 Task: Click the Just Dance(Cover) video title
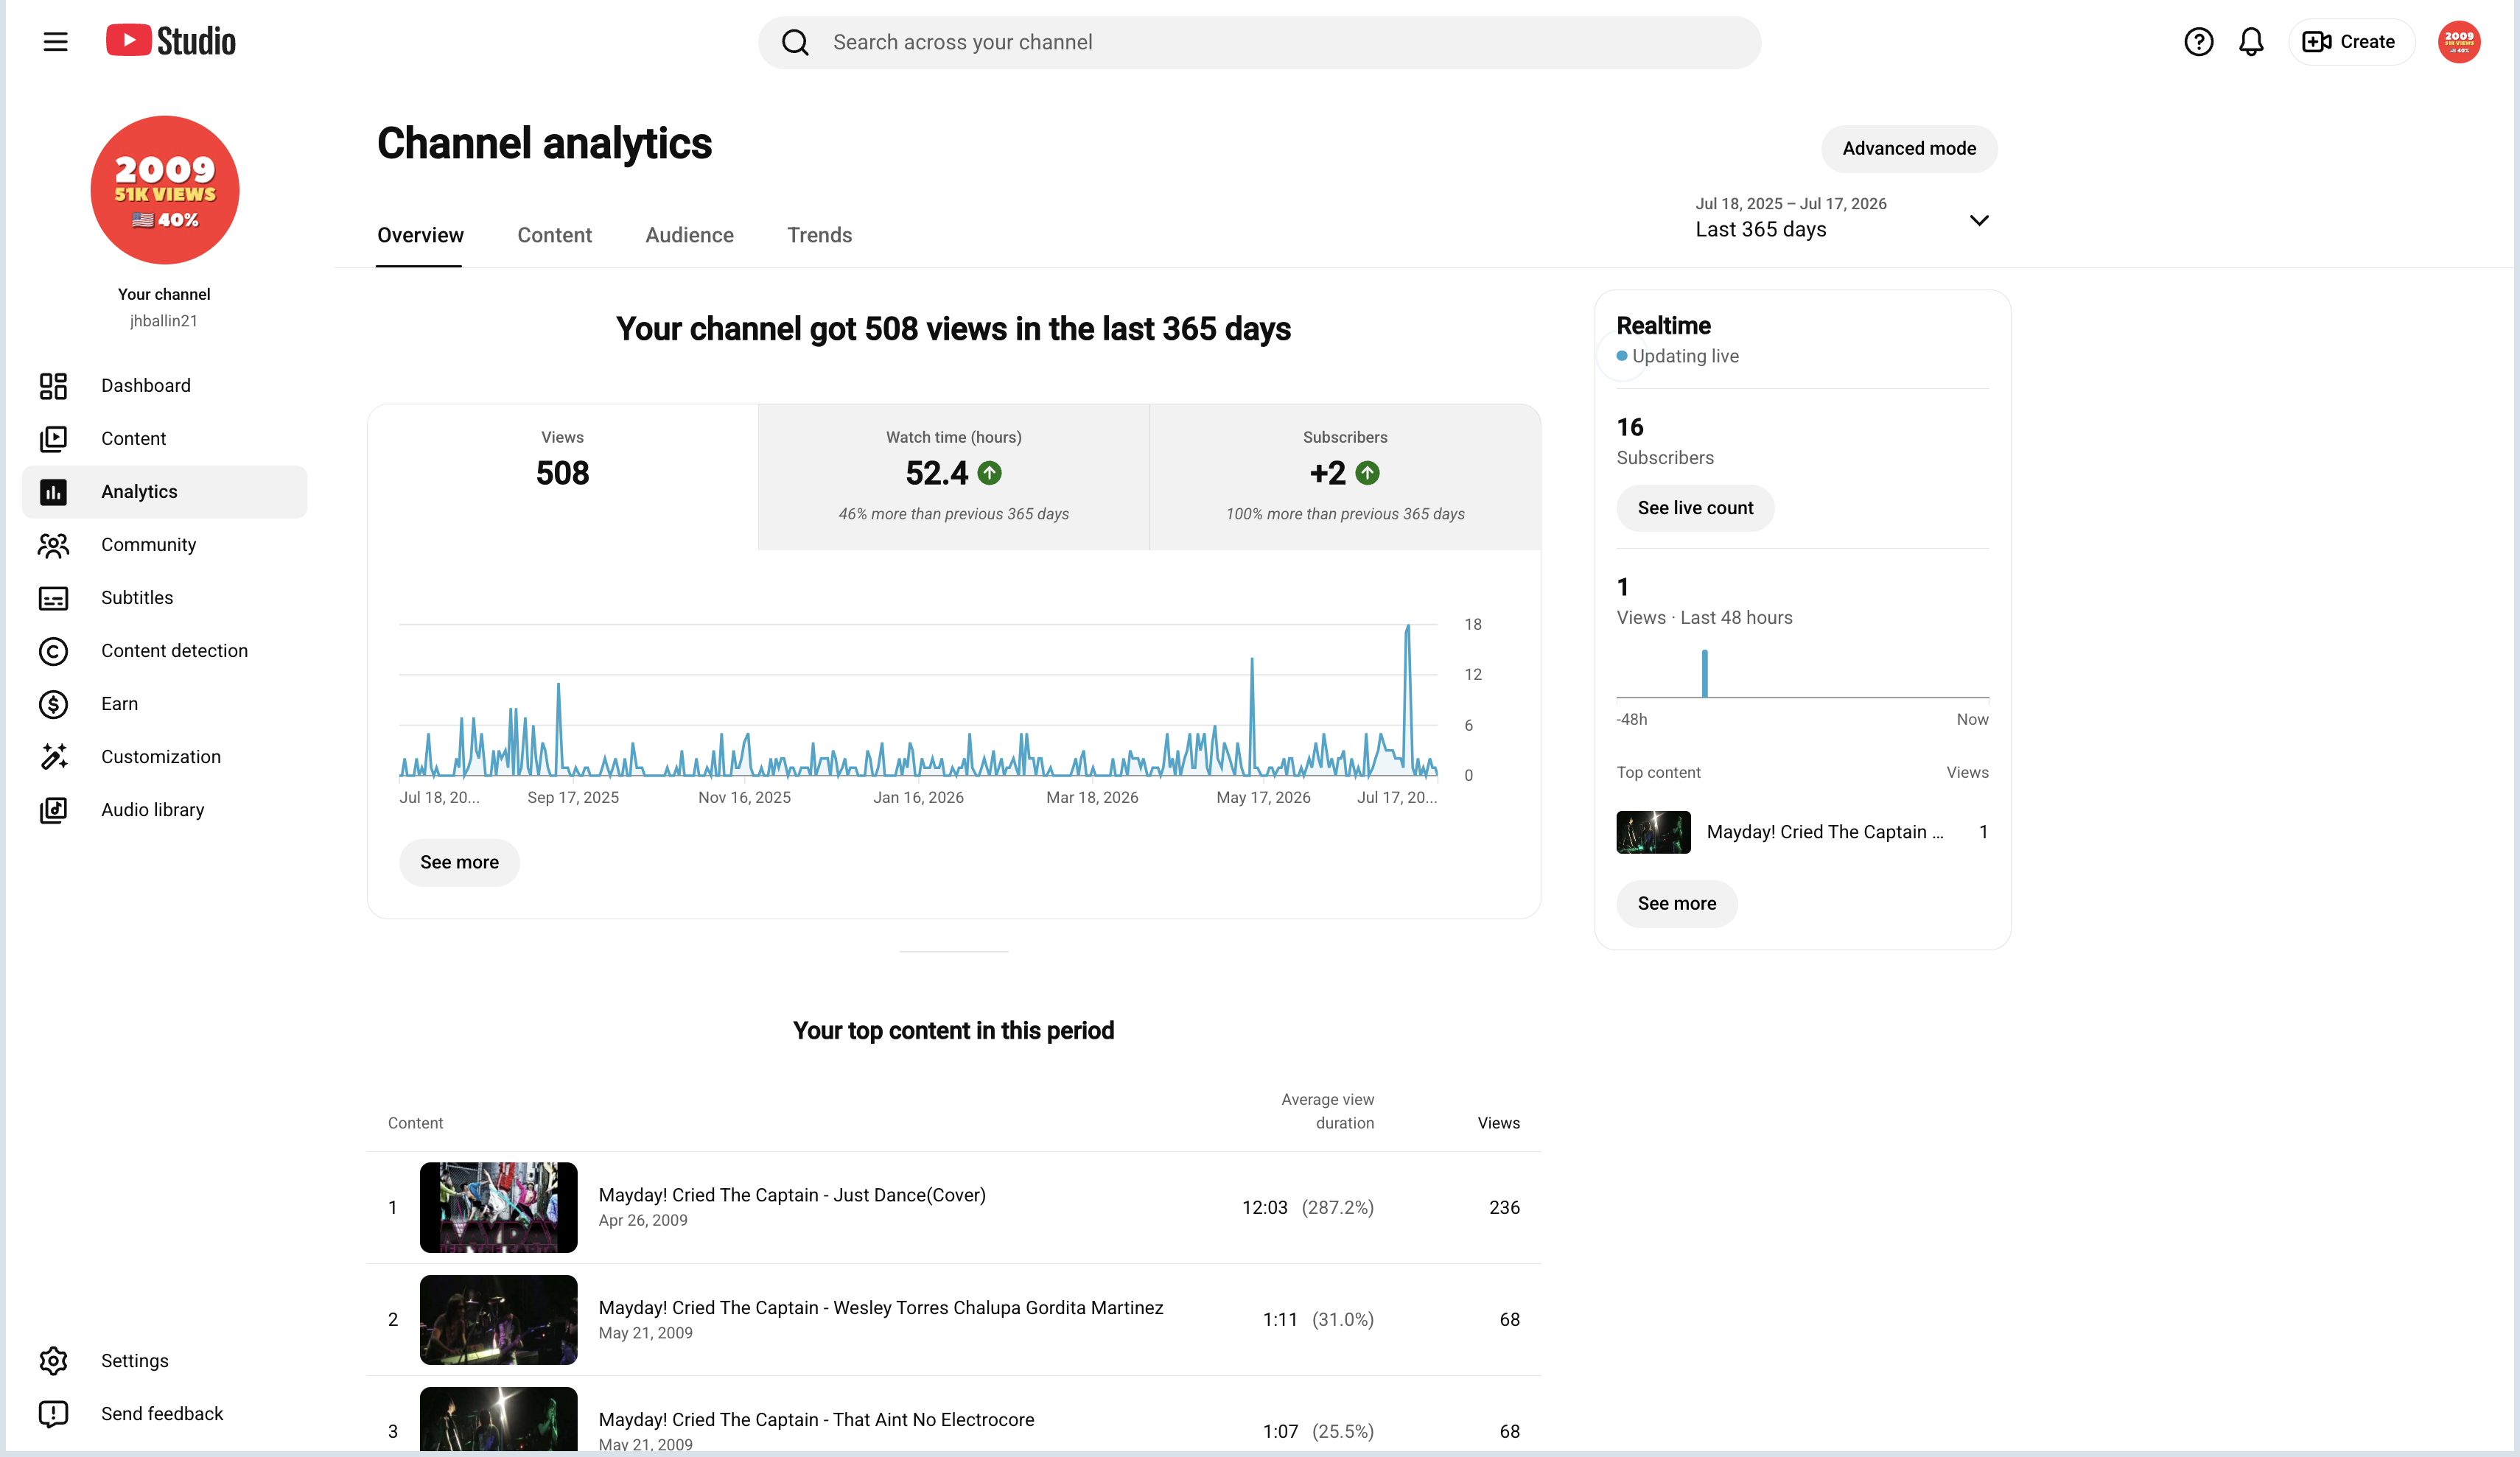pyautogui.click(x=792, y=1195)
